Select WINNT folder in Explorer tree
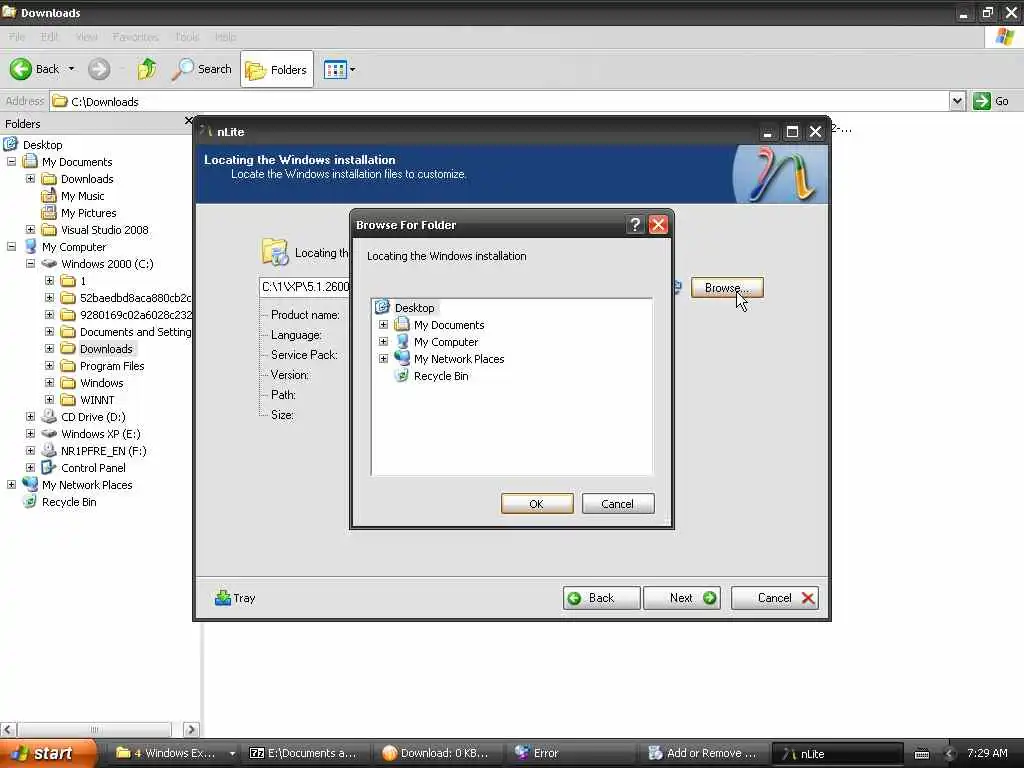Viewport: 1024px width, 768px height. click(x=97, y=400)
